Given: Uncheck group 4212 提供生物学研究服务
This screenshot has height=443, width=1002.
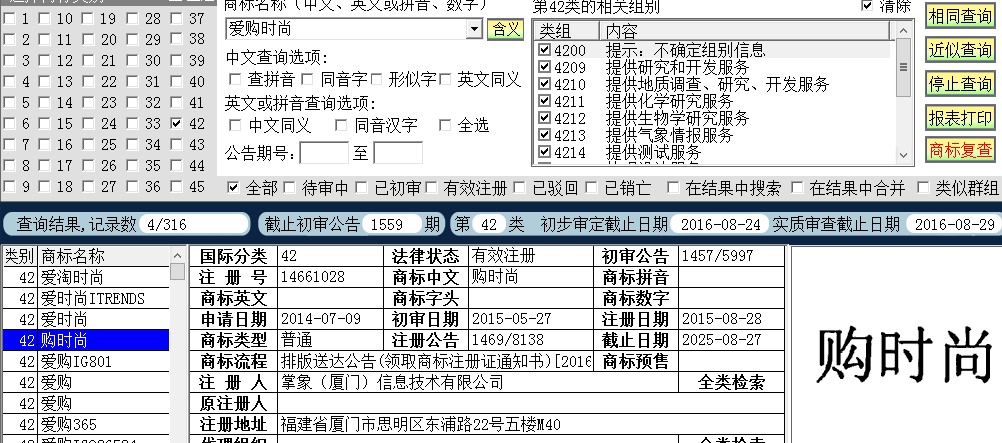Looking at the screenshot, I should coord(544,118).
